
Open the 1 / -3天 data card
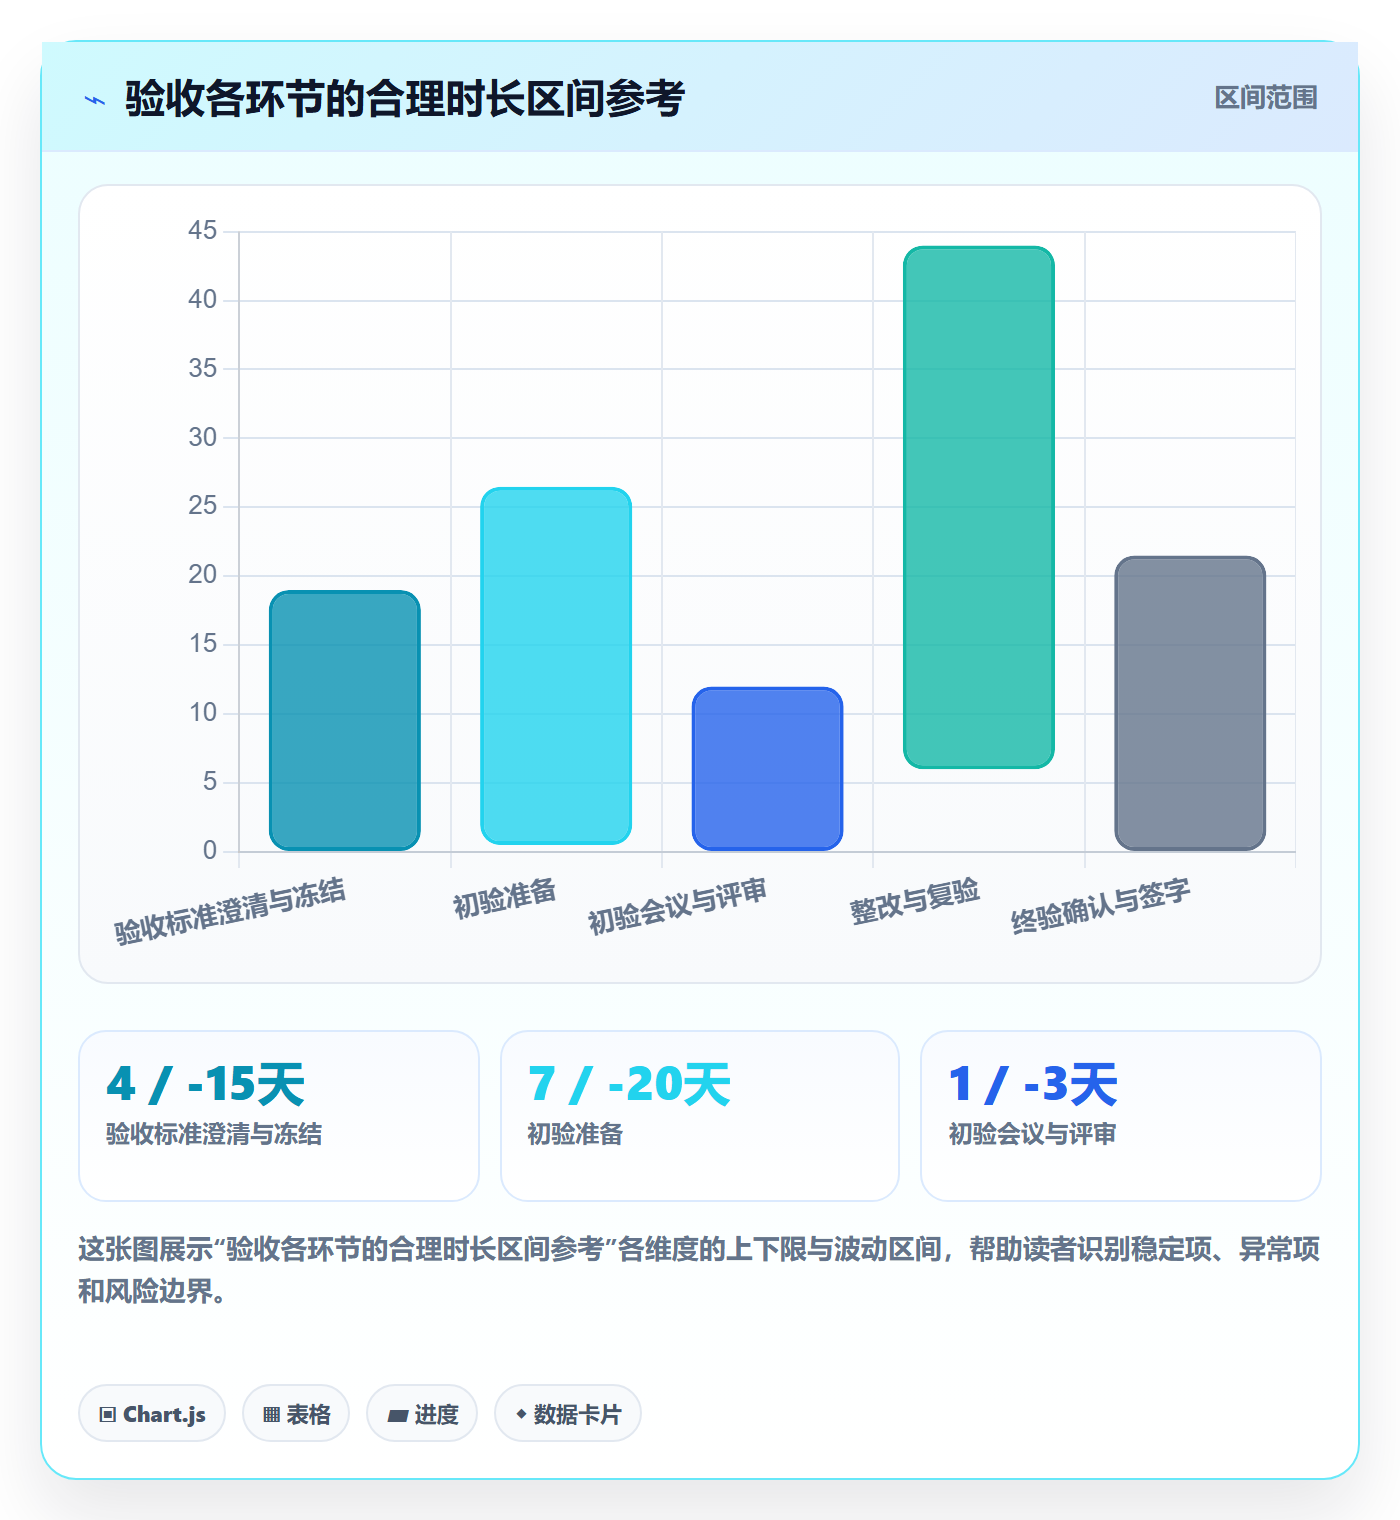tap(1121, 1115)
